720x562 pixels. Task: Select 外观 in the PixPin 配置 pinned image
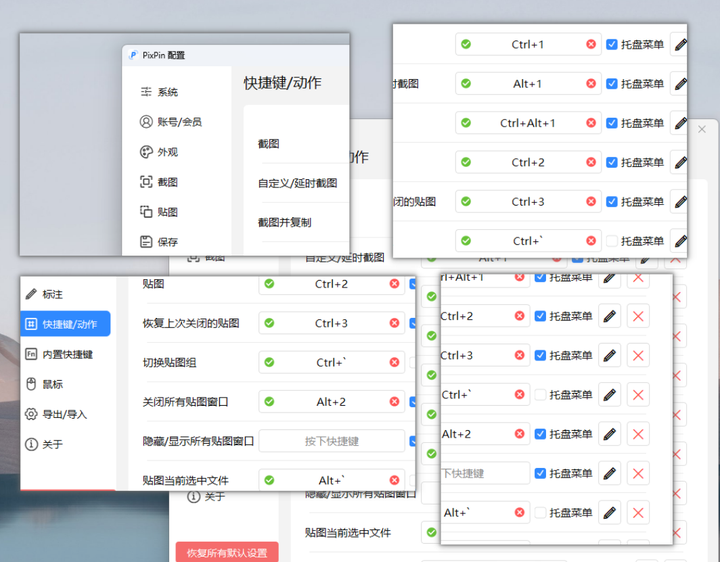point(159,152)
